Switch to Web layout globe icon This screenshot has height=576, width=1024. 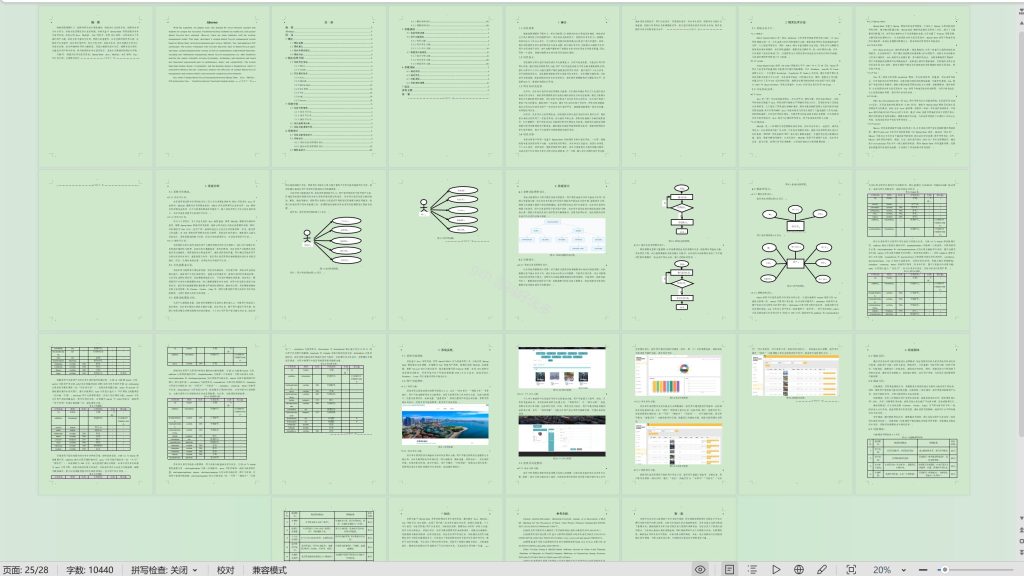pos(799,569)
